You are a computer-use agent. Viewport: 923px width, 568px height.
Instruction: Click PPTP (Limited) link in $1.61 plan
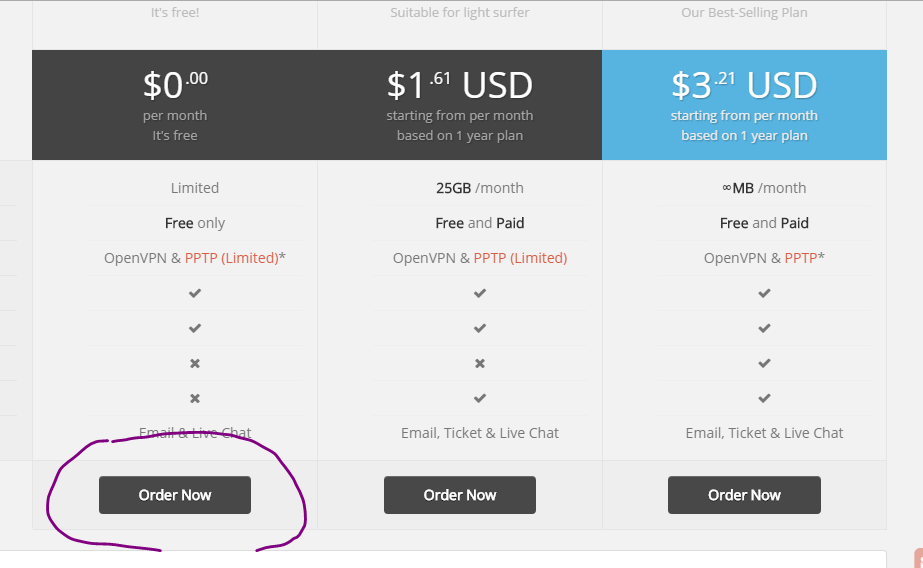tap(520, 258)
